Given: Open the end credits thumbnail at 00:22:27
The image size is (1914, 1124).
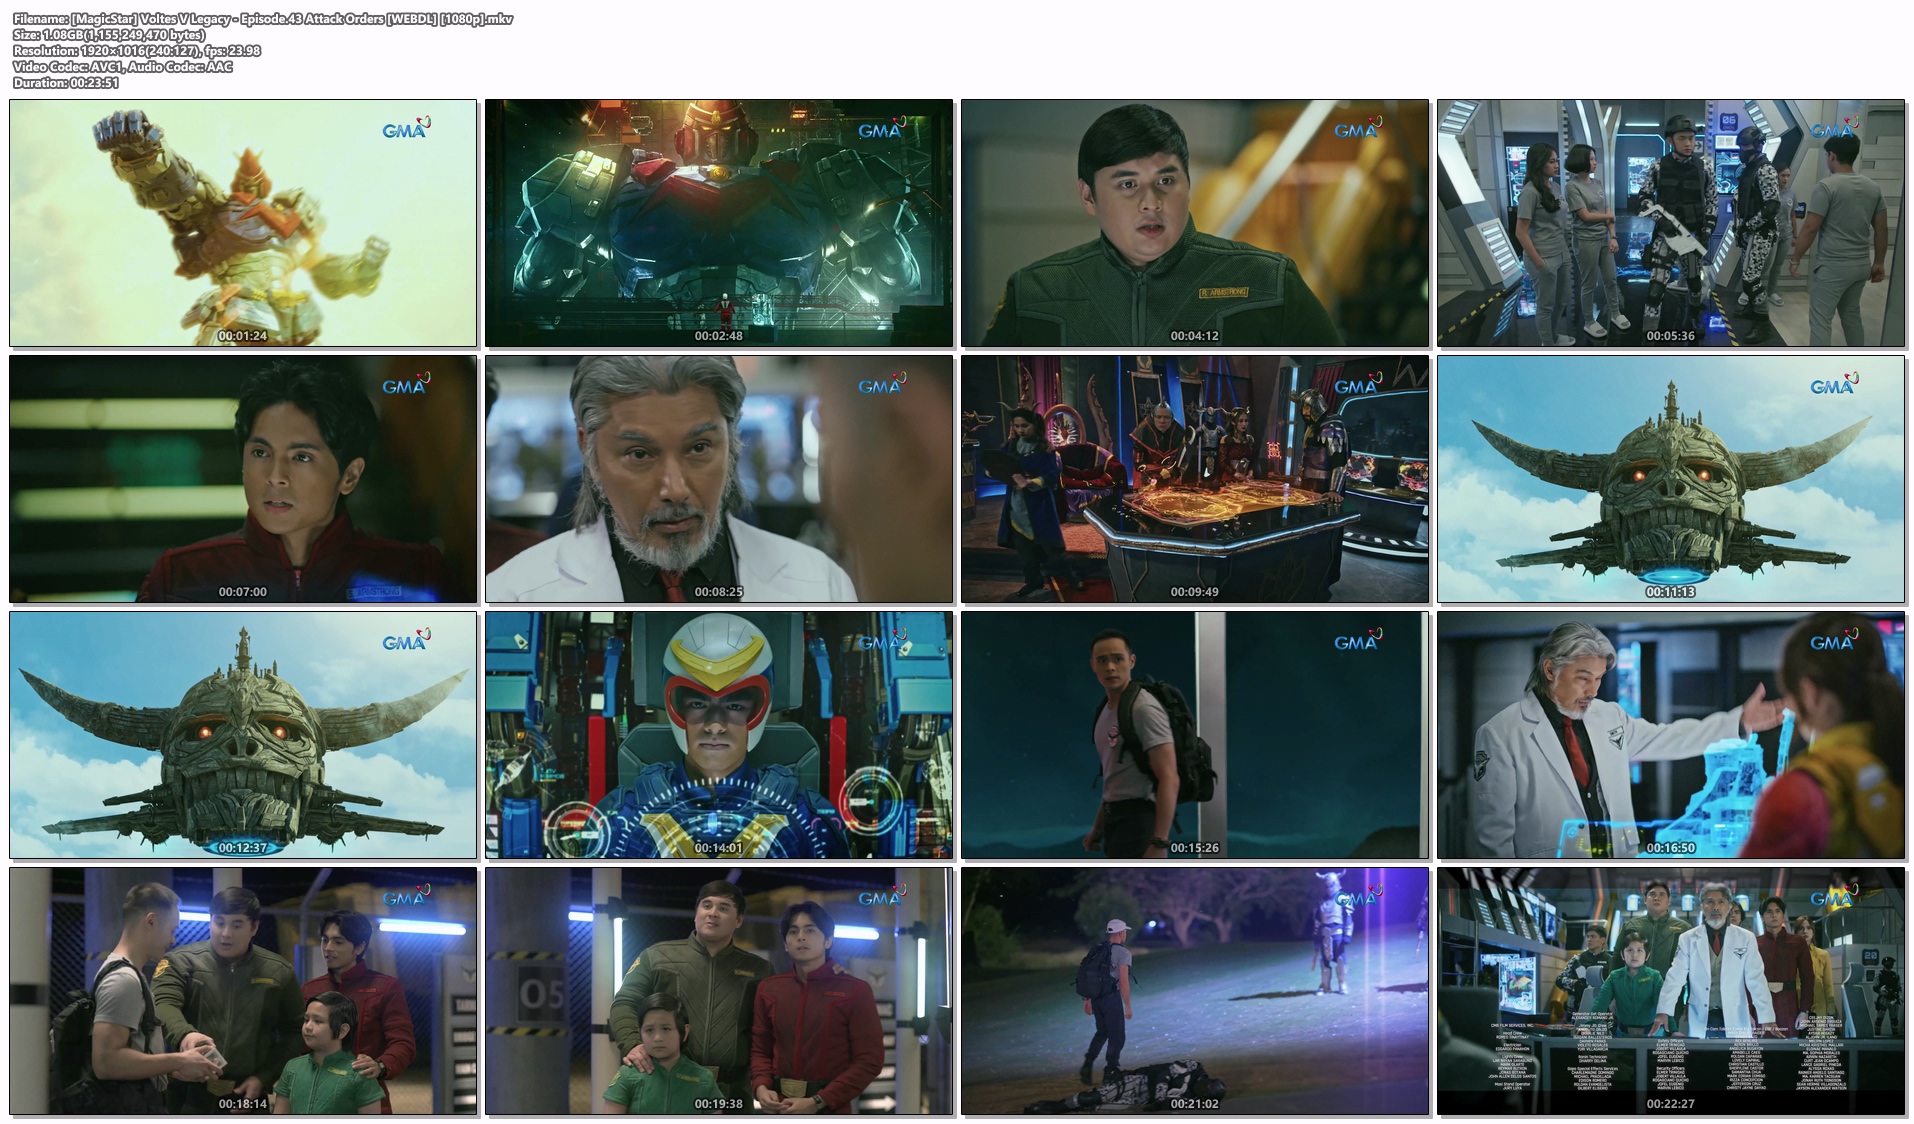Looking at the screenshot, I should click(1671, 991).
